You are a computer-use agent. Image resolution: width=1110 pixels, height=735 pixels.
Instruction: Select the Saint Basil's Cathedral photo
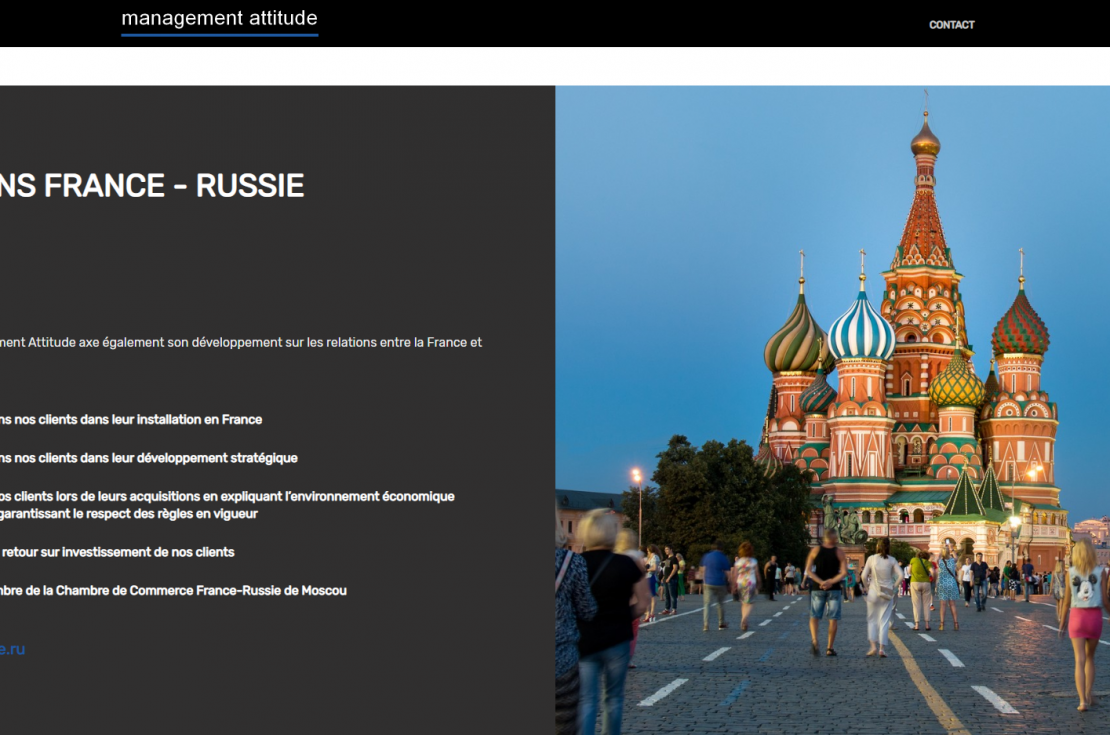point(832,410)
